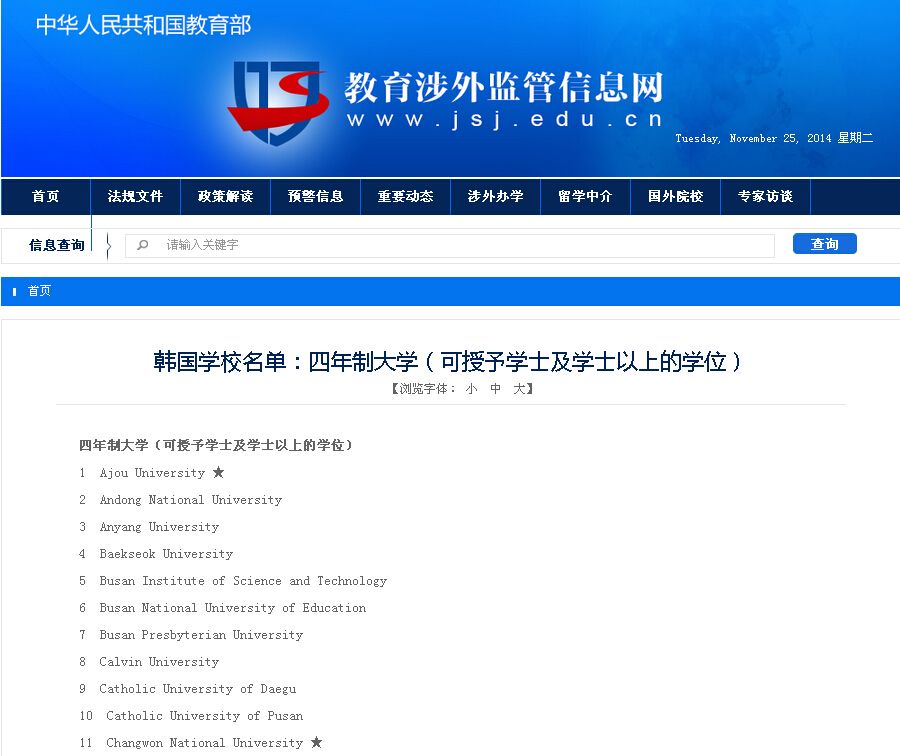Image resolution: width=900 pixels, height=756 pixels.
Task: Click the star beside Ajou University
Action: click(x=218, y=472)
